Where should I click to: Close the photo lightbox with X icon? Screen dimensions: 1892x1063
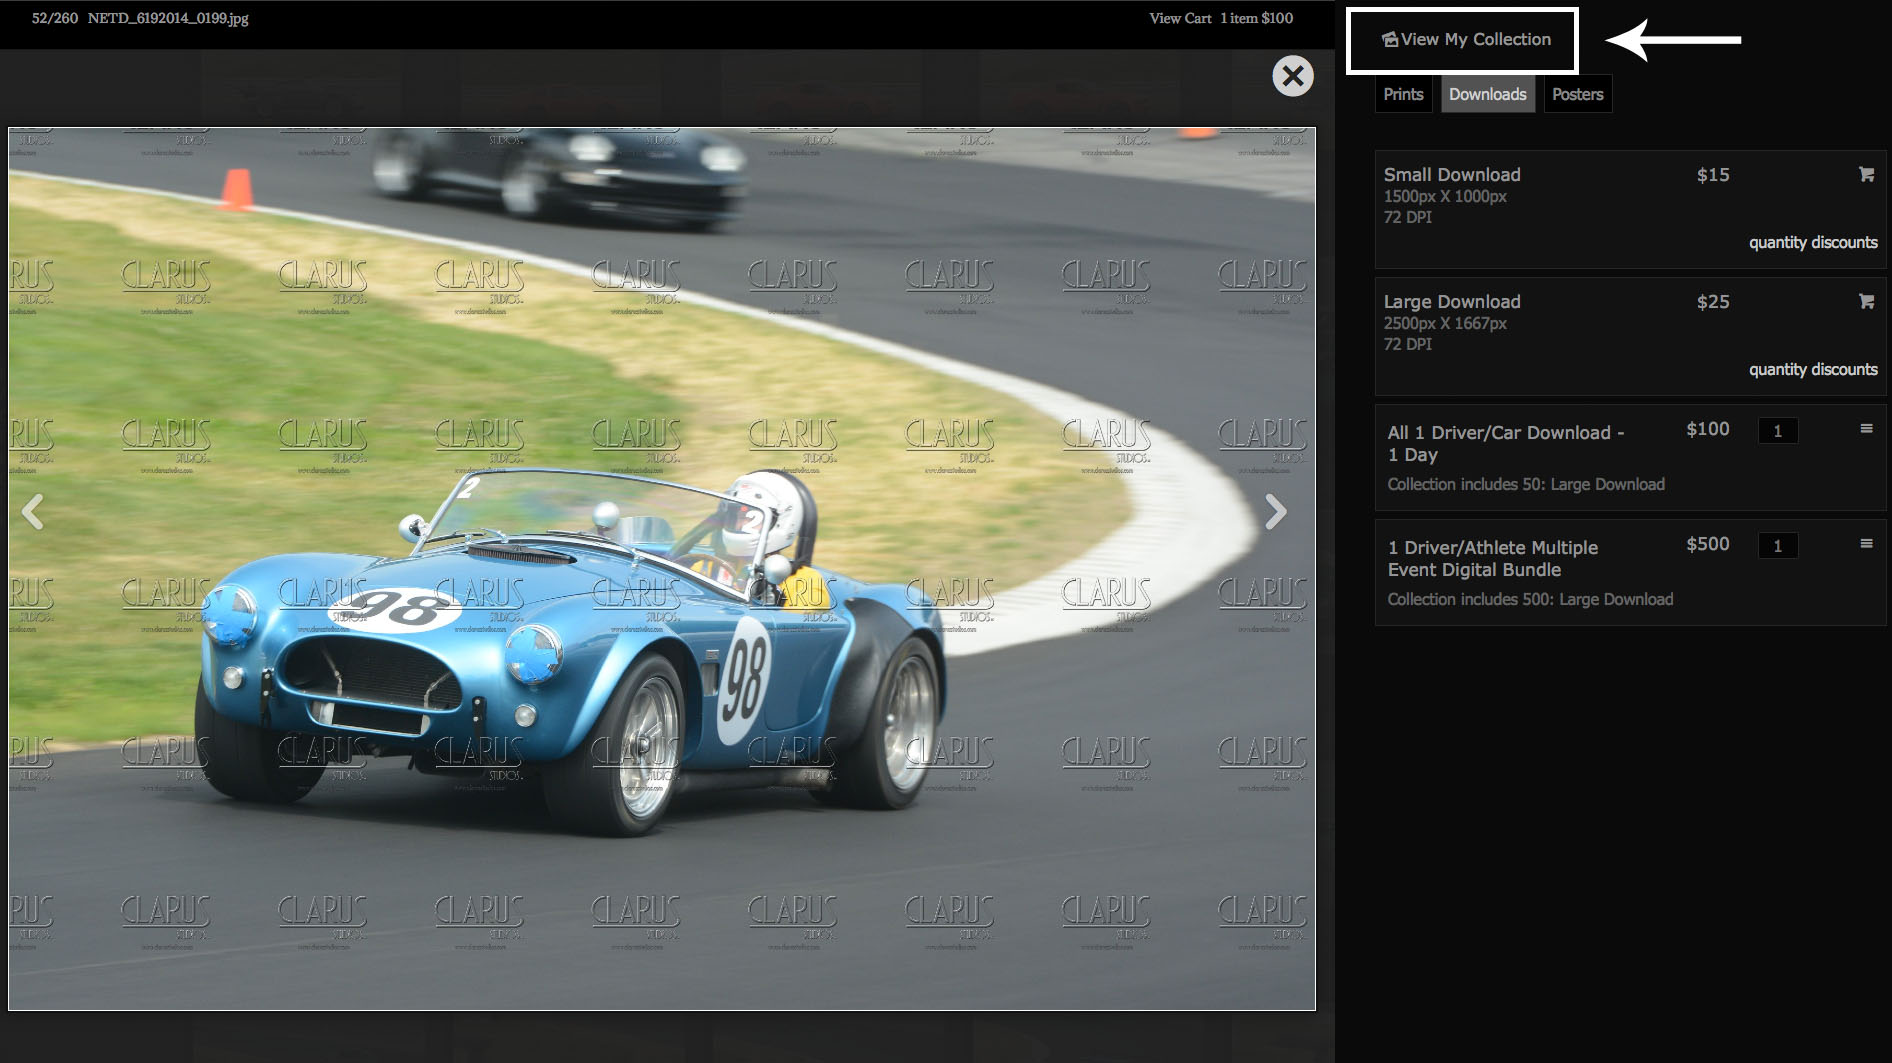[1292, 76]
